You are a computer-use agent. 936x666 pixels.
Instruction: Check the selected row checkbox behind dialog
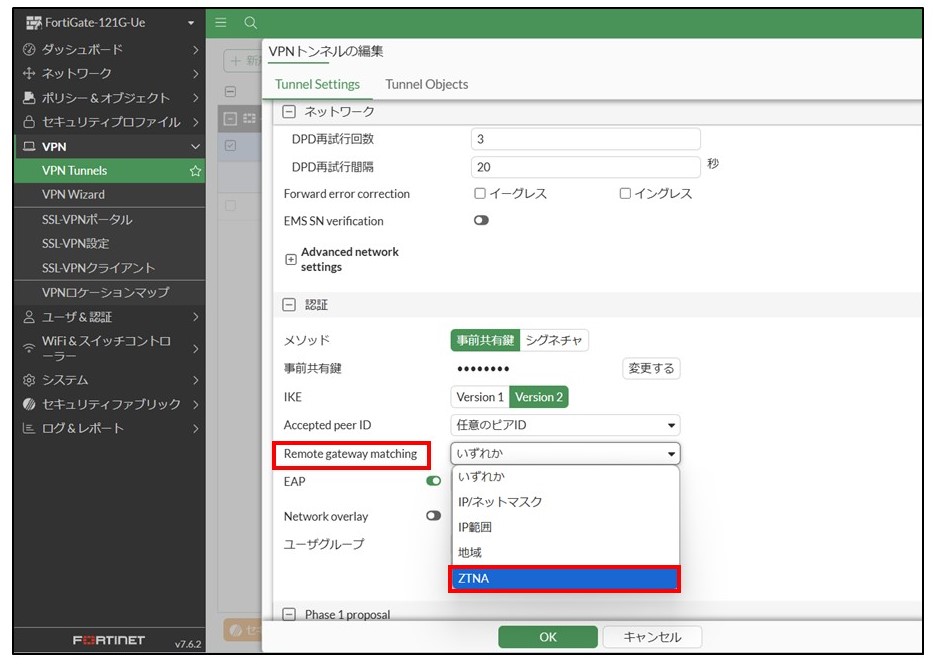(x=230, y=145)
